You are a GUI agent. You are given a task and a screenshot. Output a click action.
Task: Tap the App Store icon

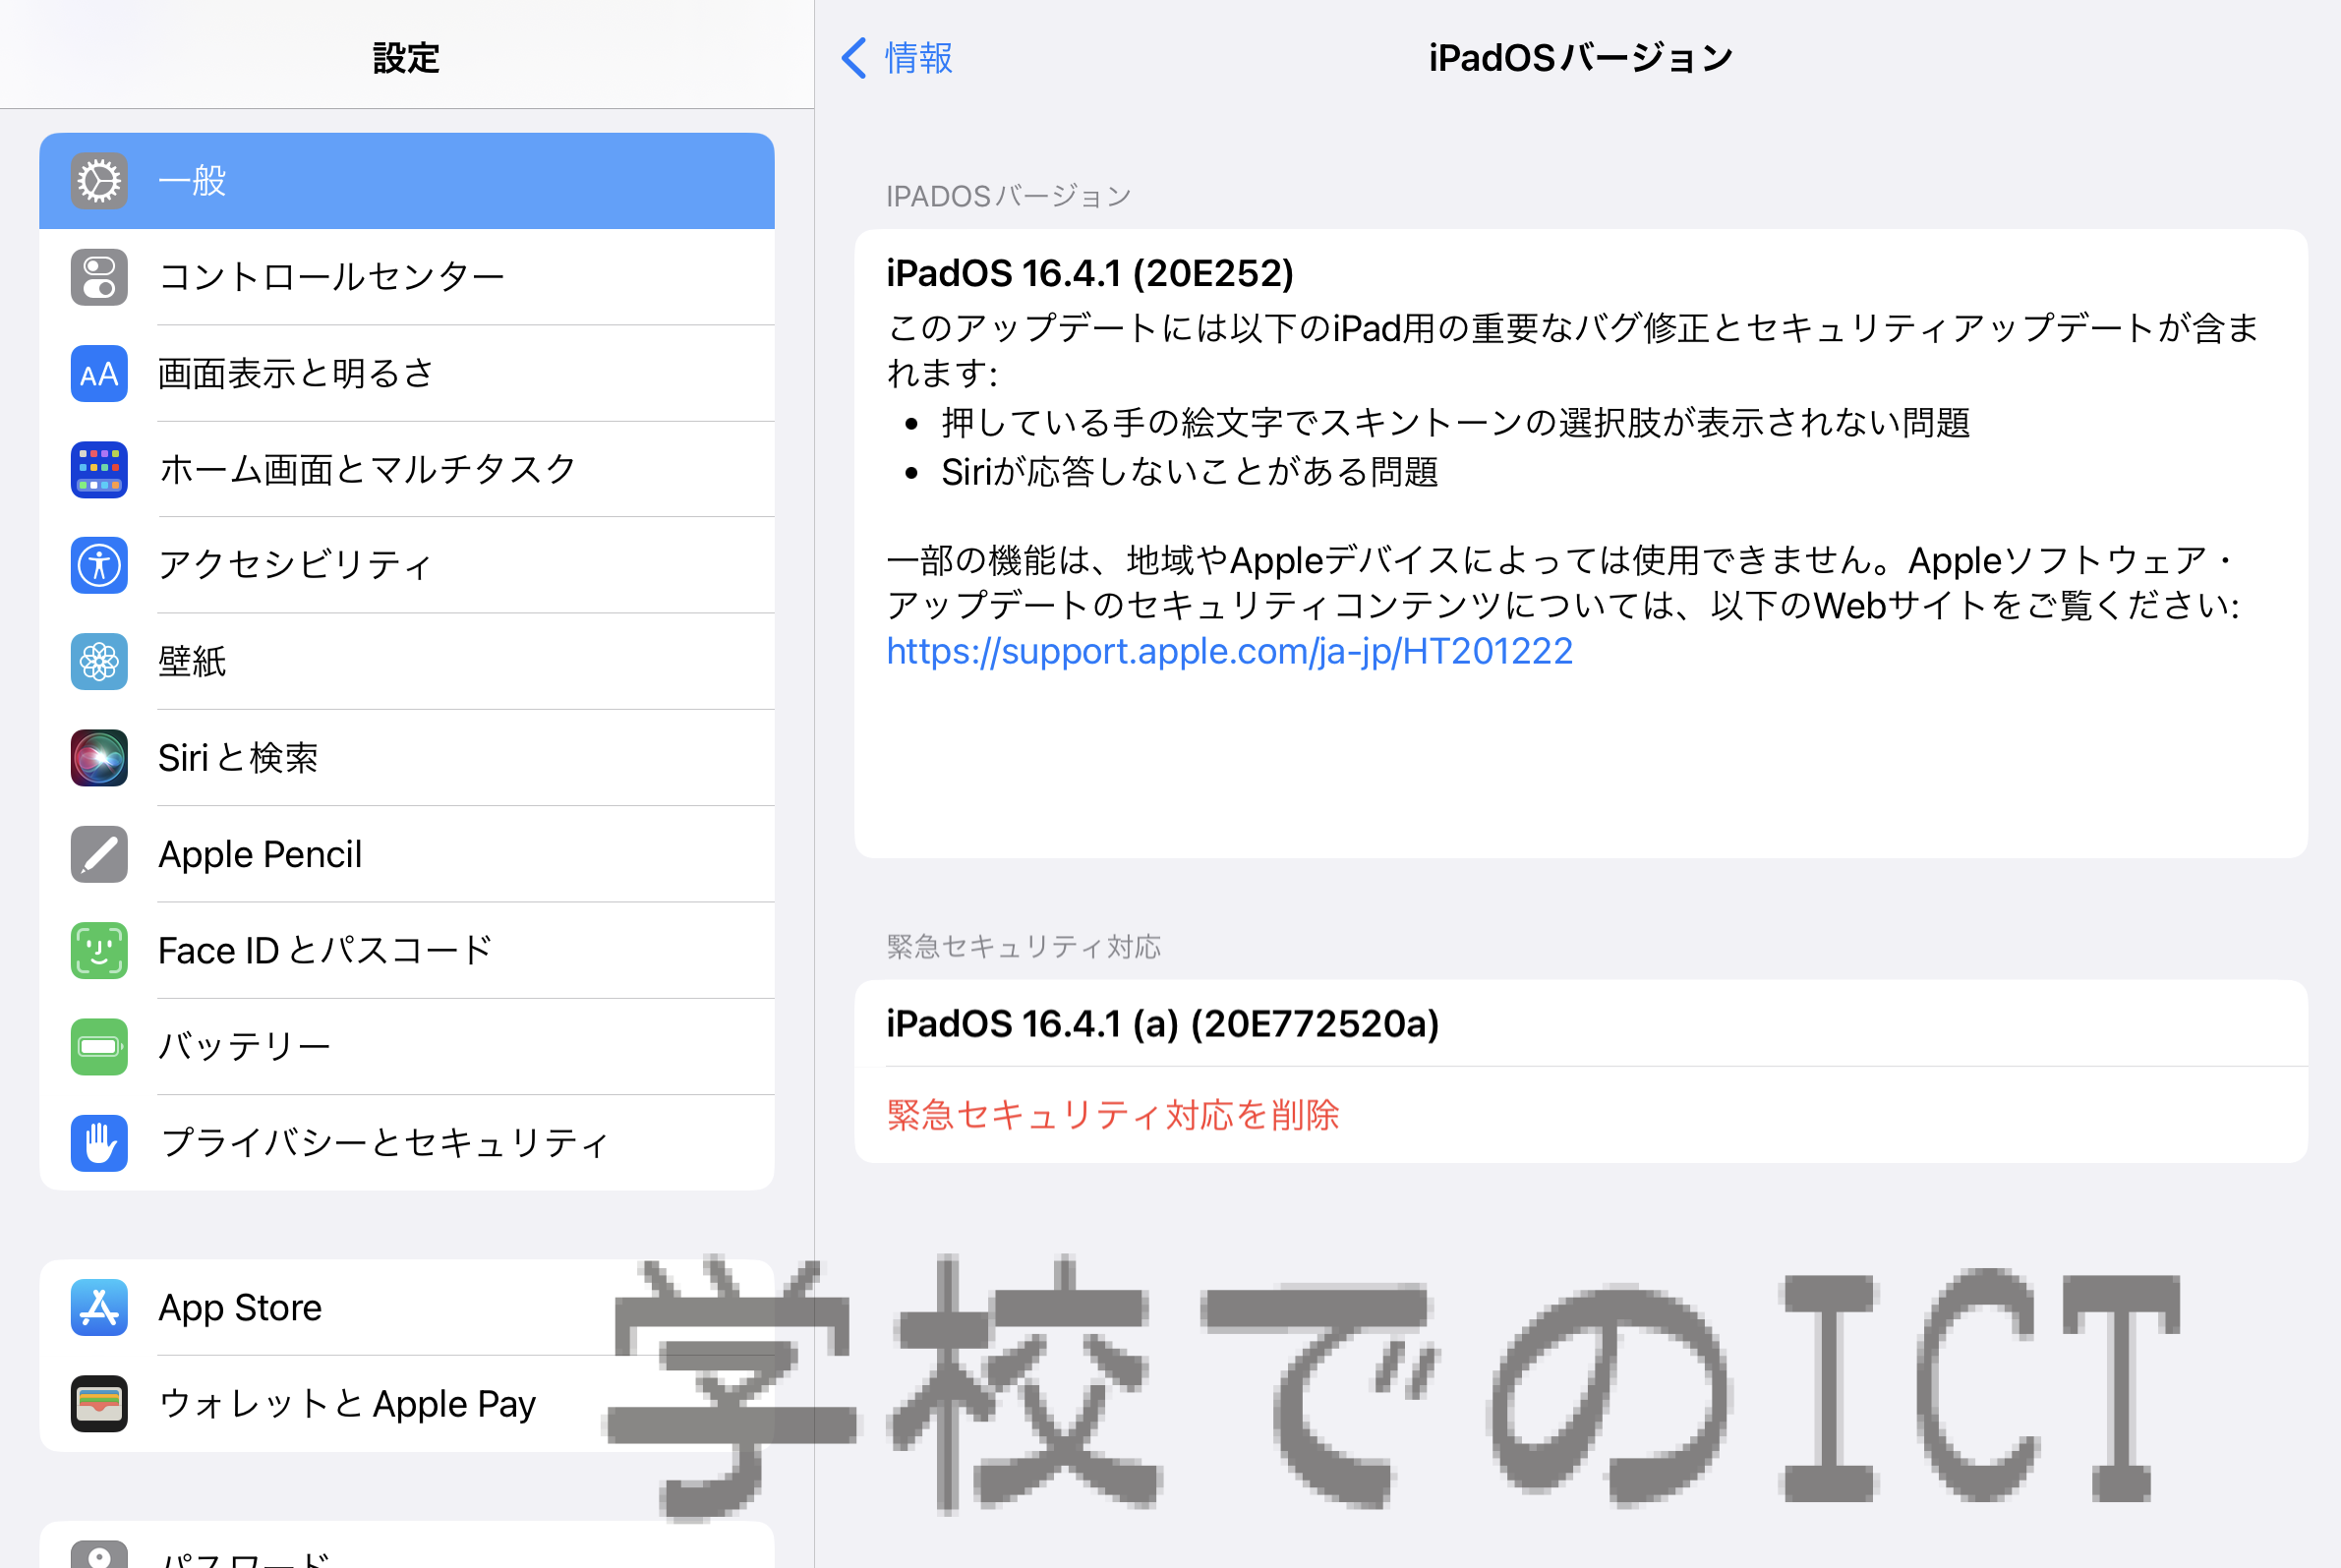coord(99,1307)
